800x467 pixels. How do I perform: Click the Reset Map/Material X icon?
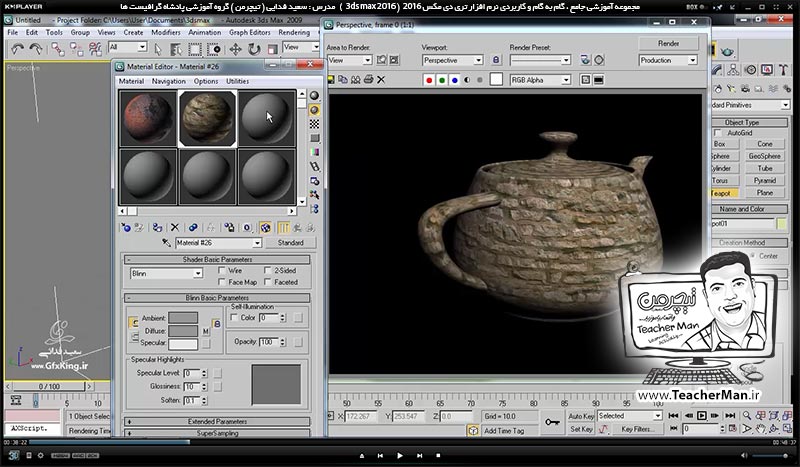pyautogui.click(x=175, y=228)
